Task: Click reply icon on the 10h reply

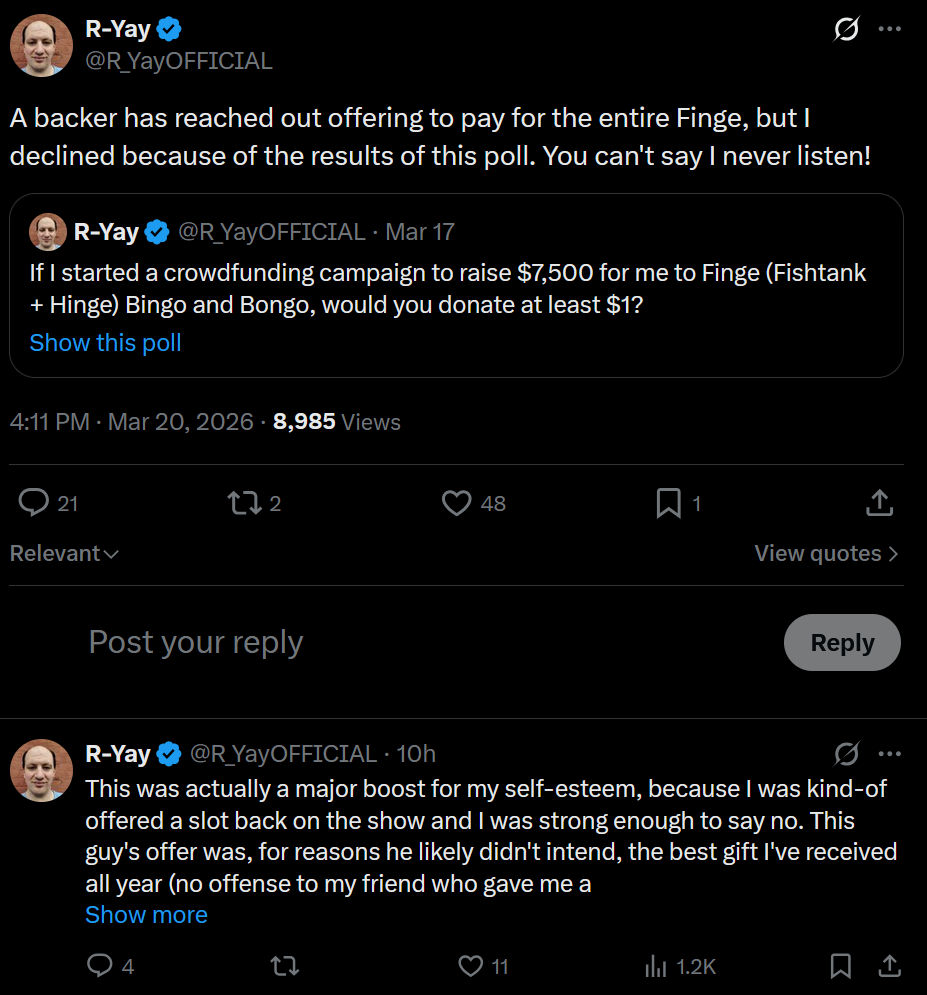Action: 100,966
